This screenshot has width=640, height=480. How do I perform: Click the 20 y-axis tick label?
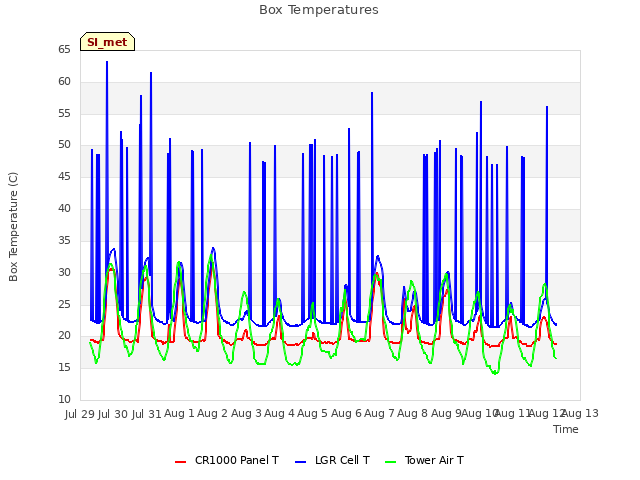64,336
